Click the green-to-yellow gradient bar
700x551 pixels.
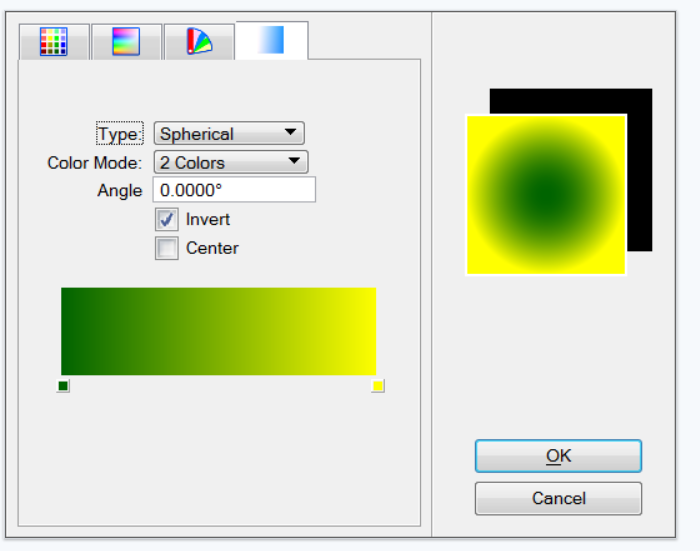point(218,331)
